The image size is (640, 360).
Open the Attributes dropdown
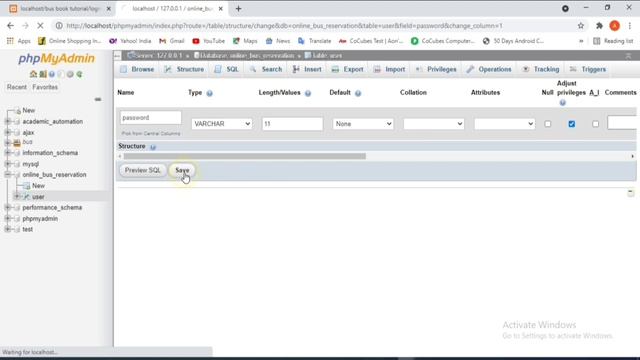coord(504,124)
